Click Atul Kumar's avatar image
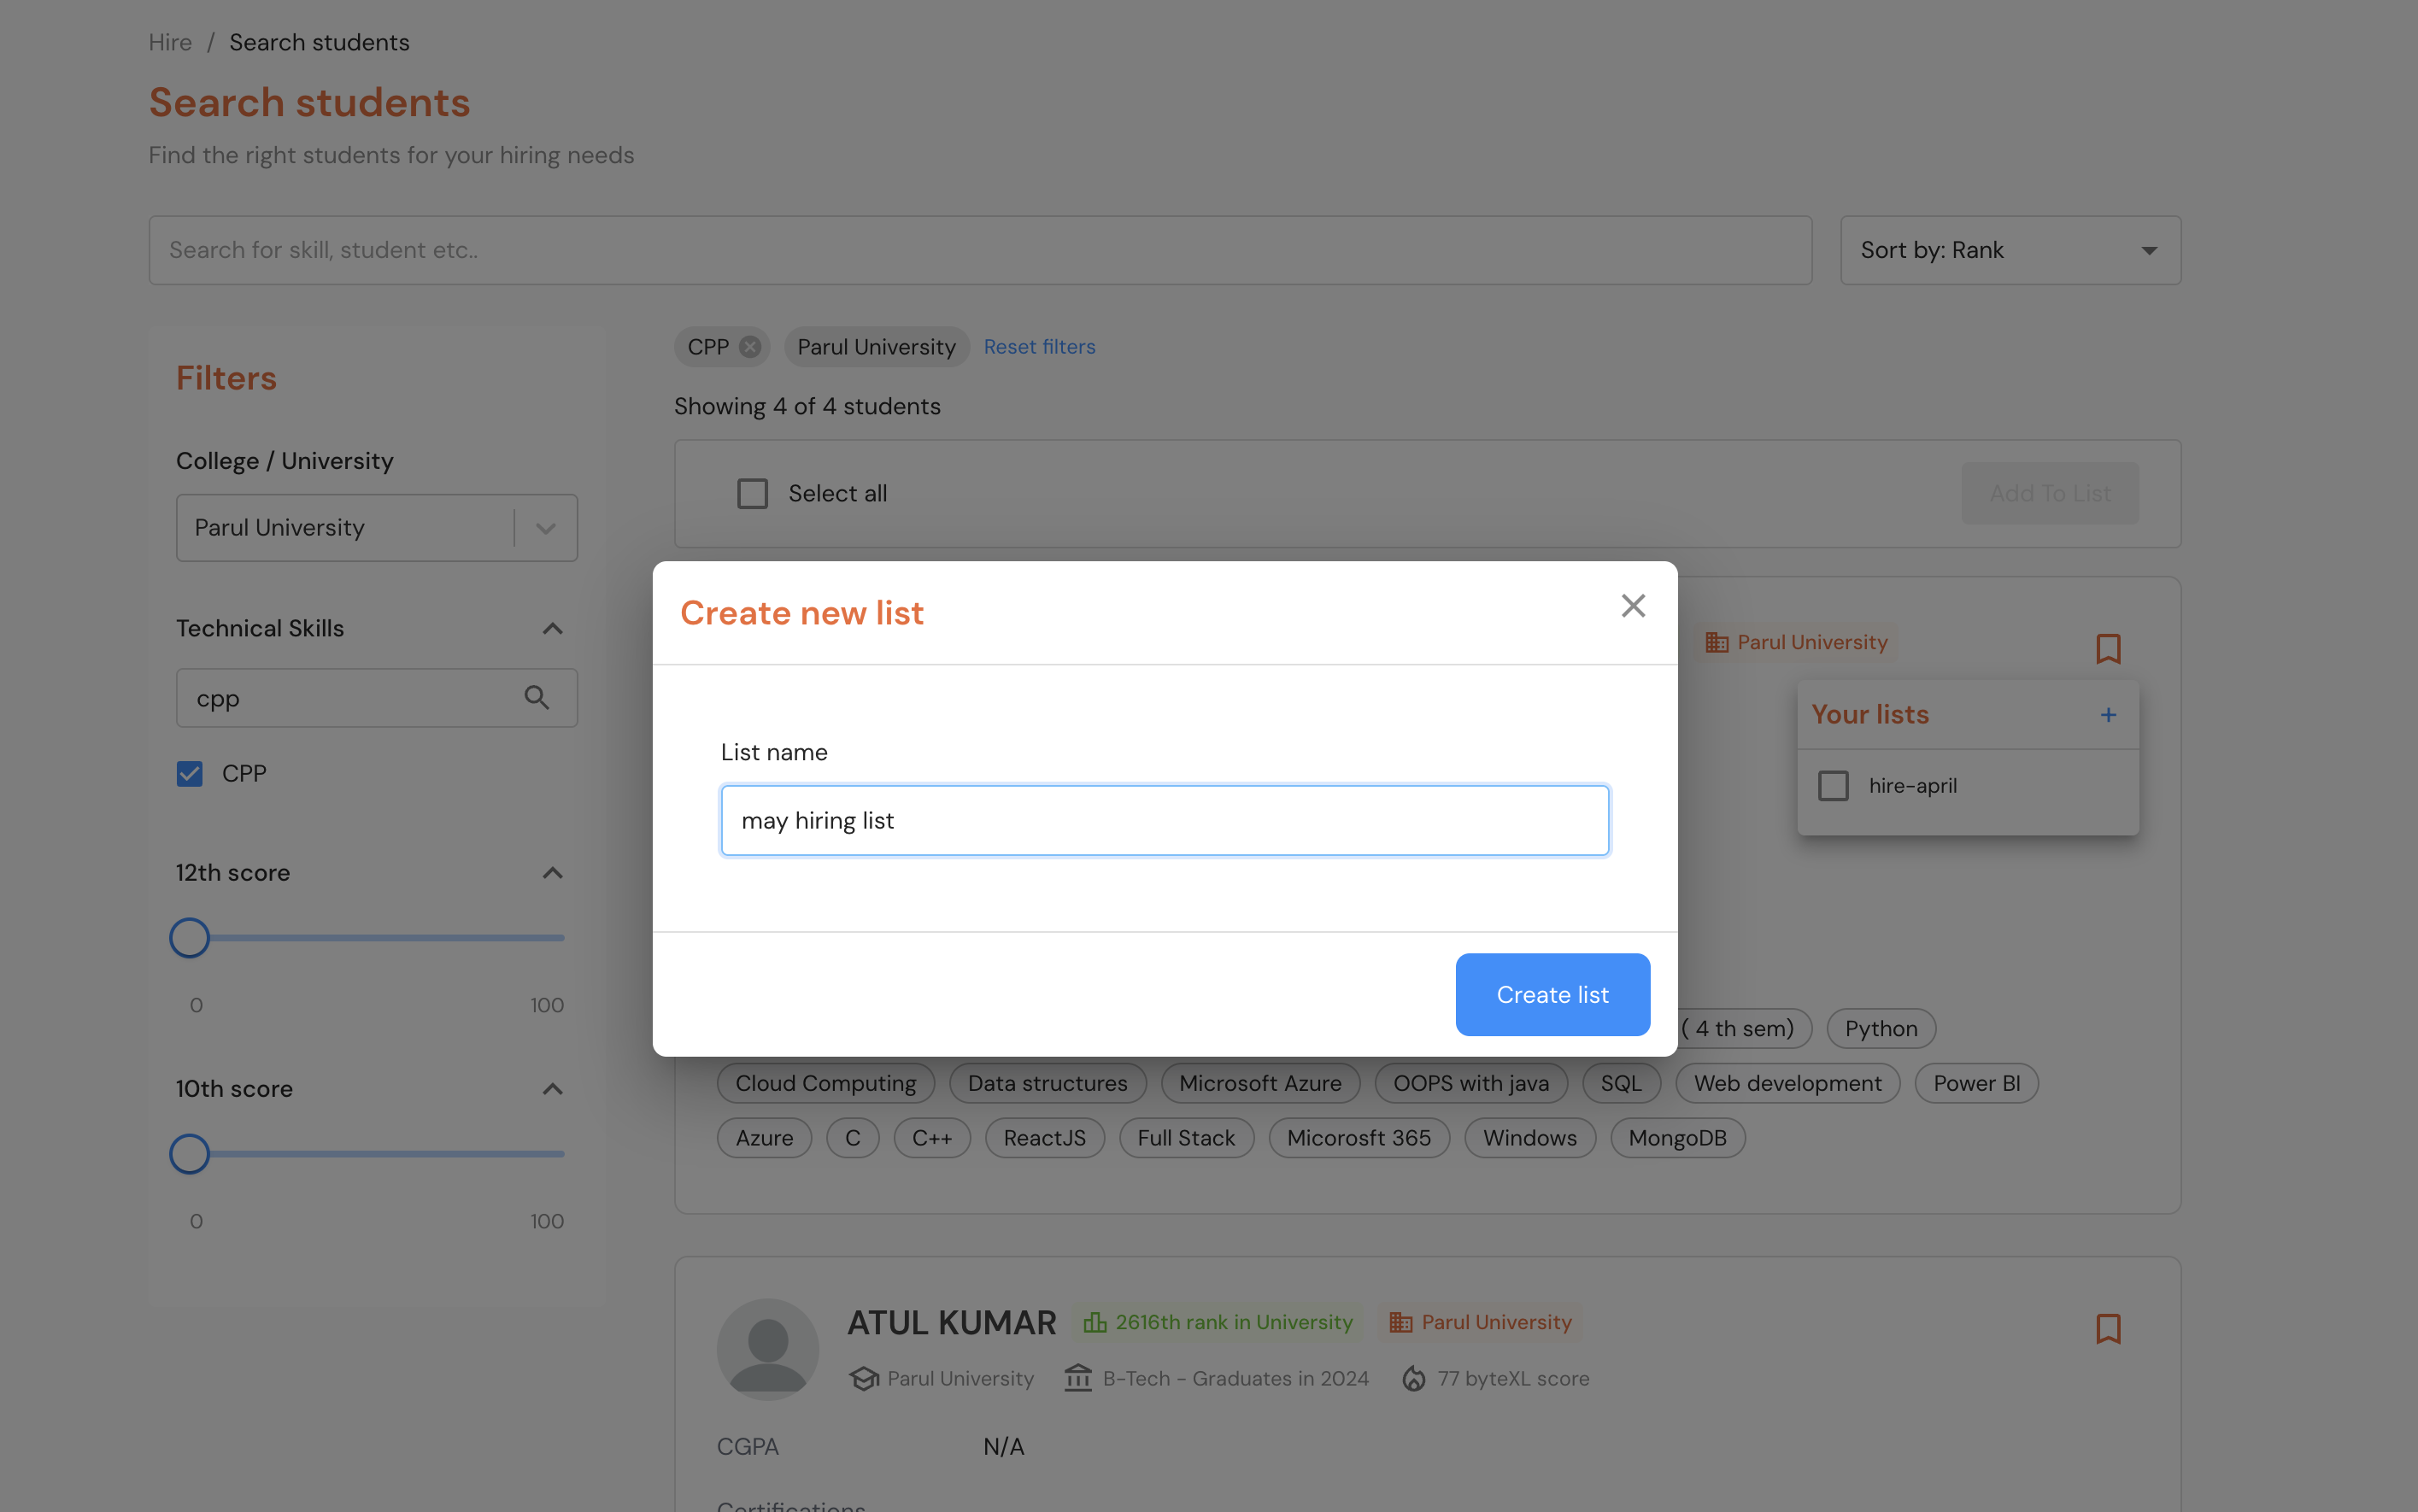 [767, 1348]
